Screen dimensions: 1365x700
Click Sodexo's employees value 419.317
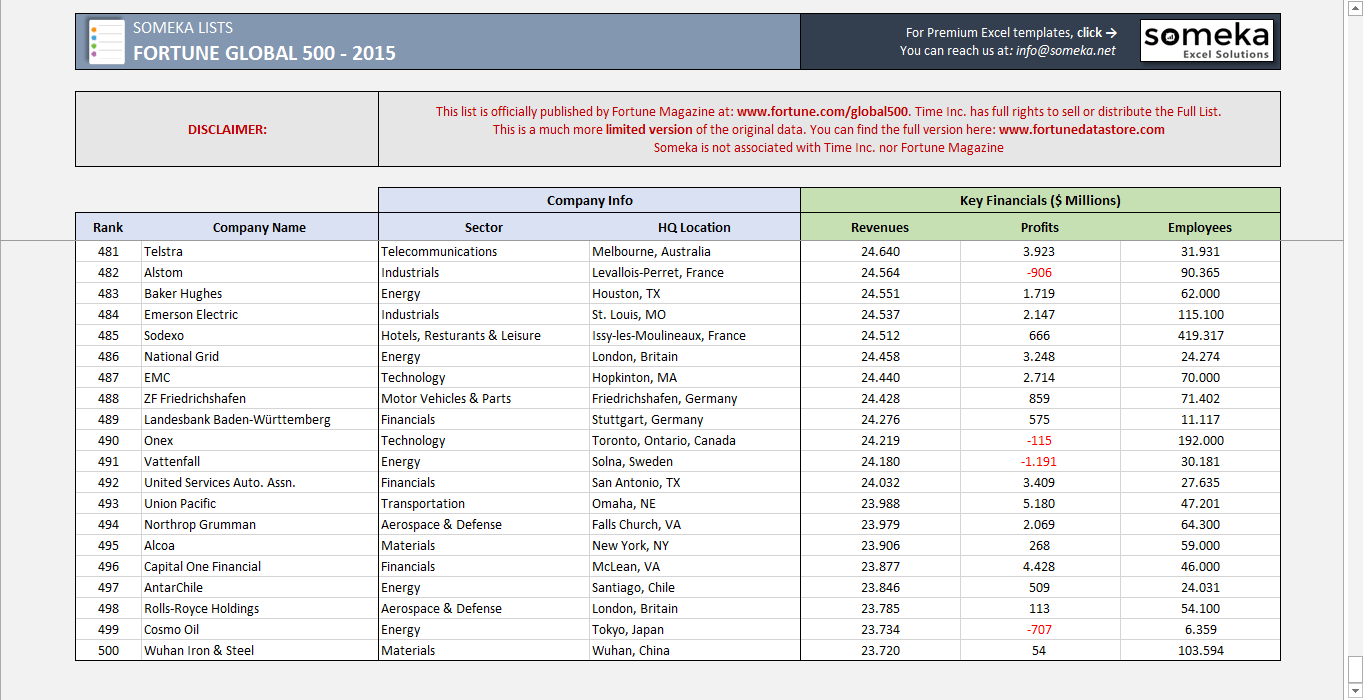coord(1202,335)
